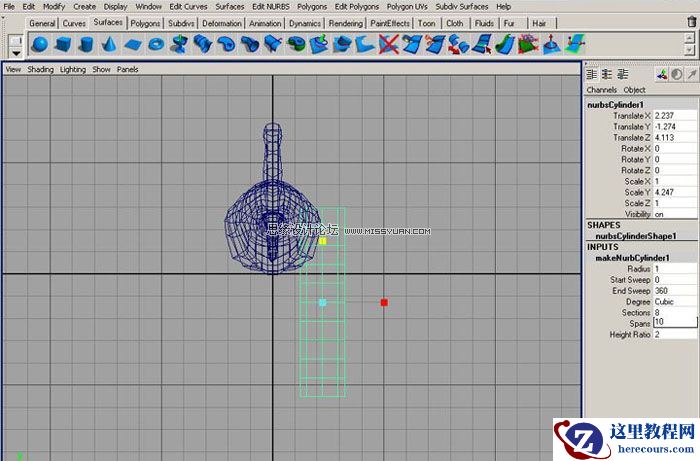Click the End Sweep value 360

(675, 291)
